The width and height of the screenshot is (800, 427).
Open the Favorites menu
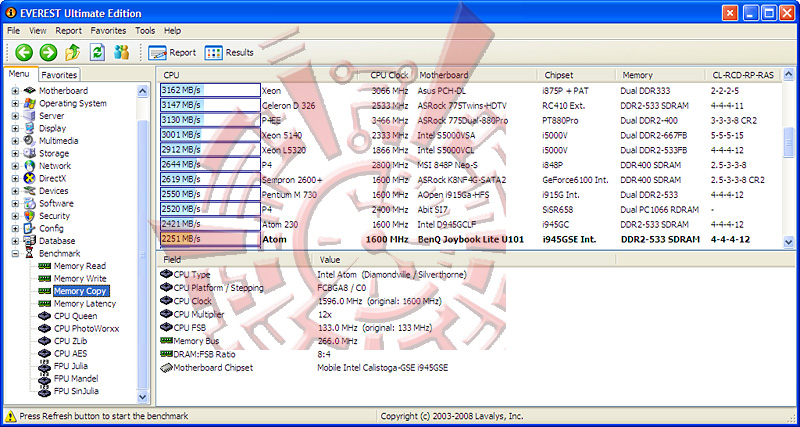(108, 31)
